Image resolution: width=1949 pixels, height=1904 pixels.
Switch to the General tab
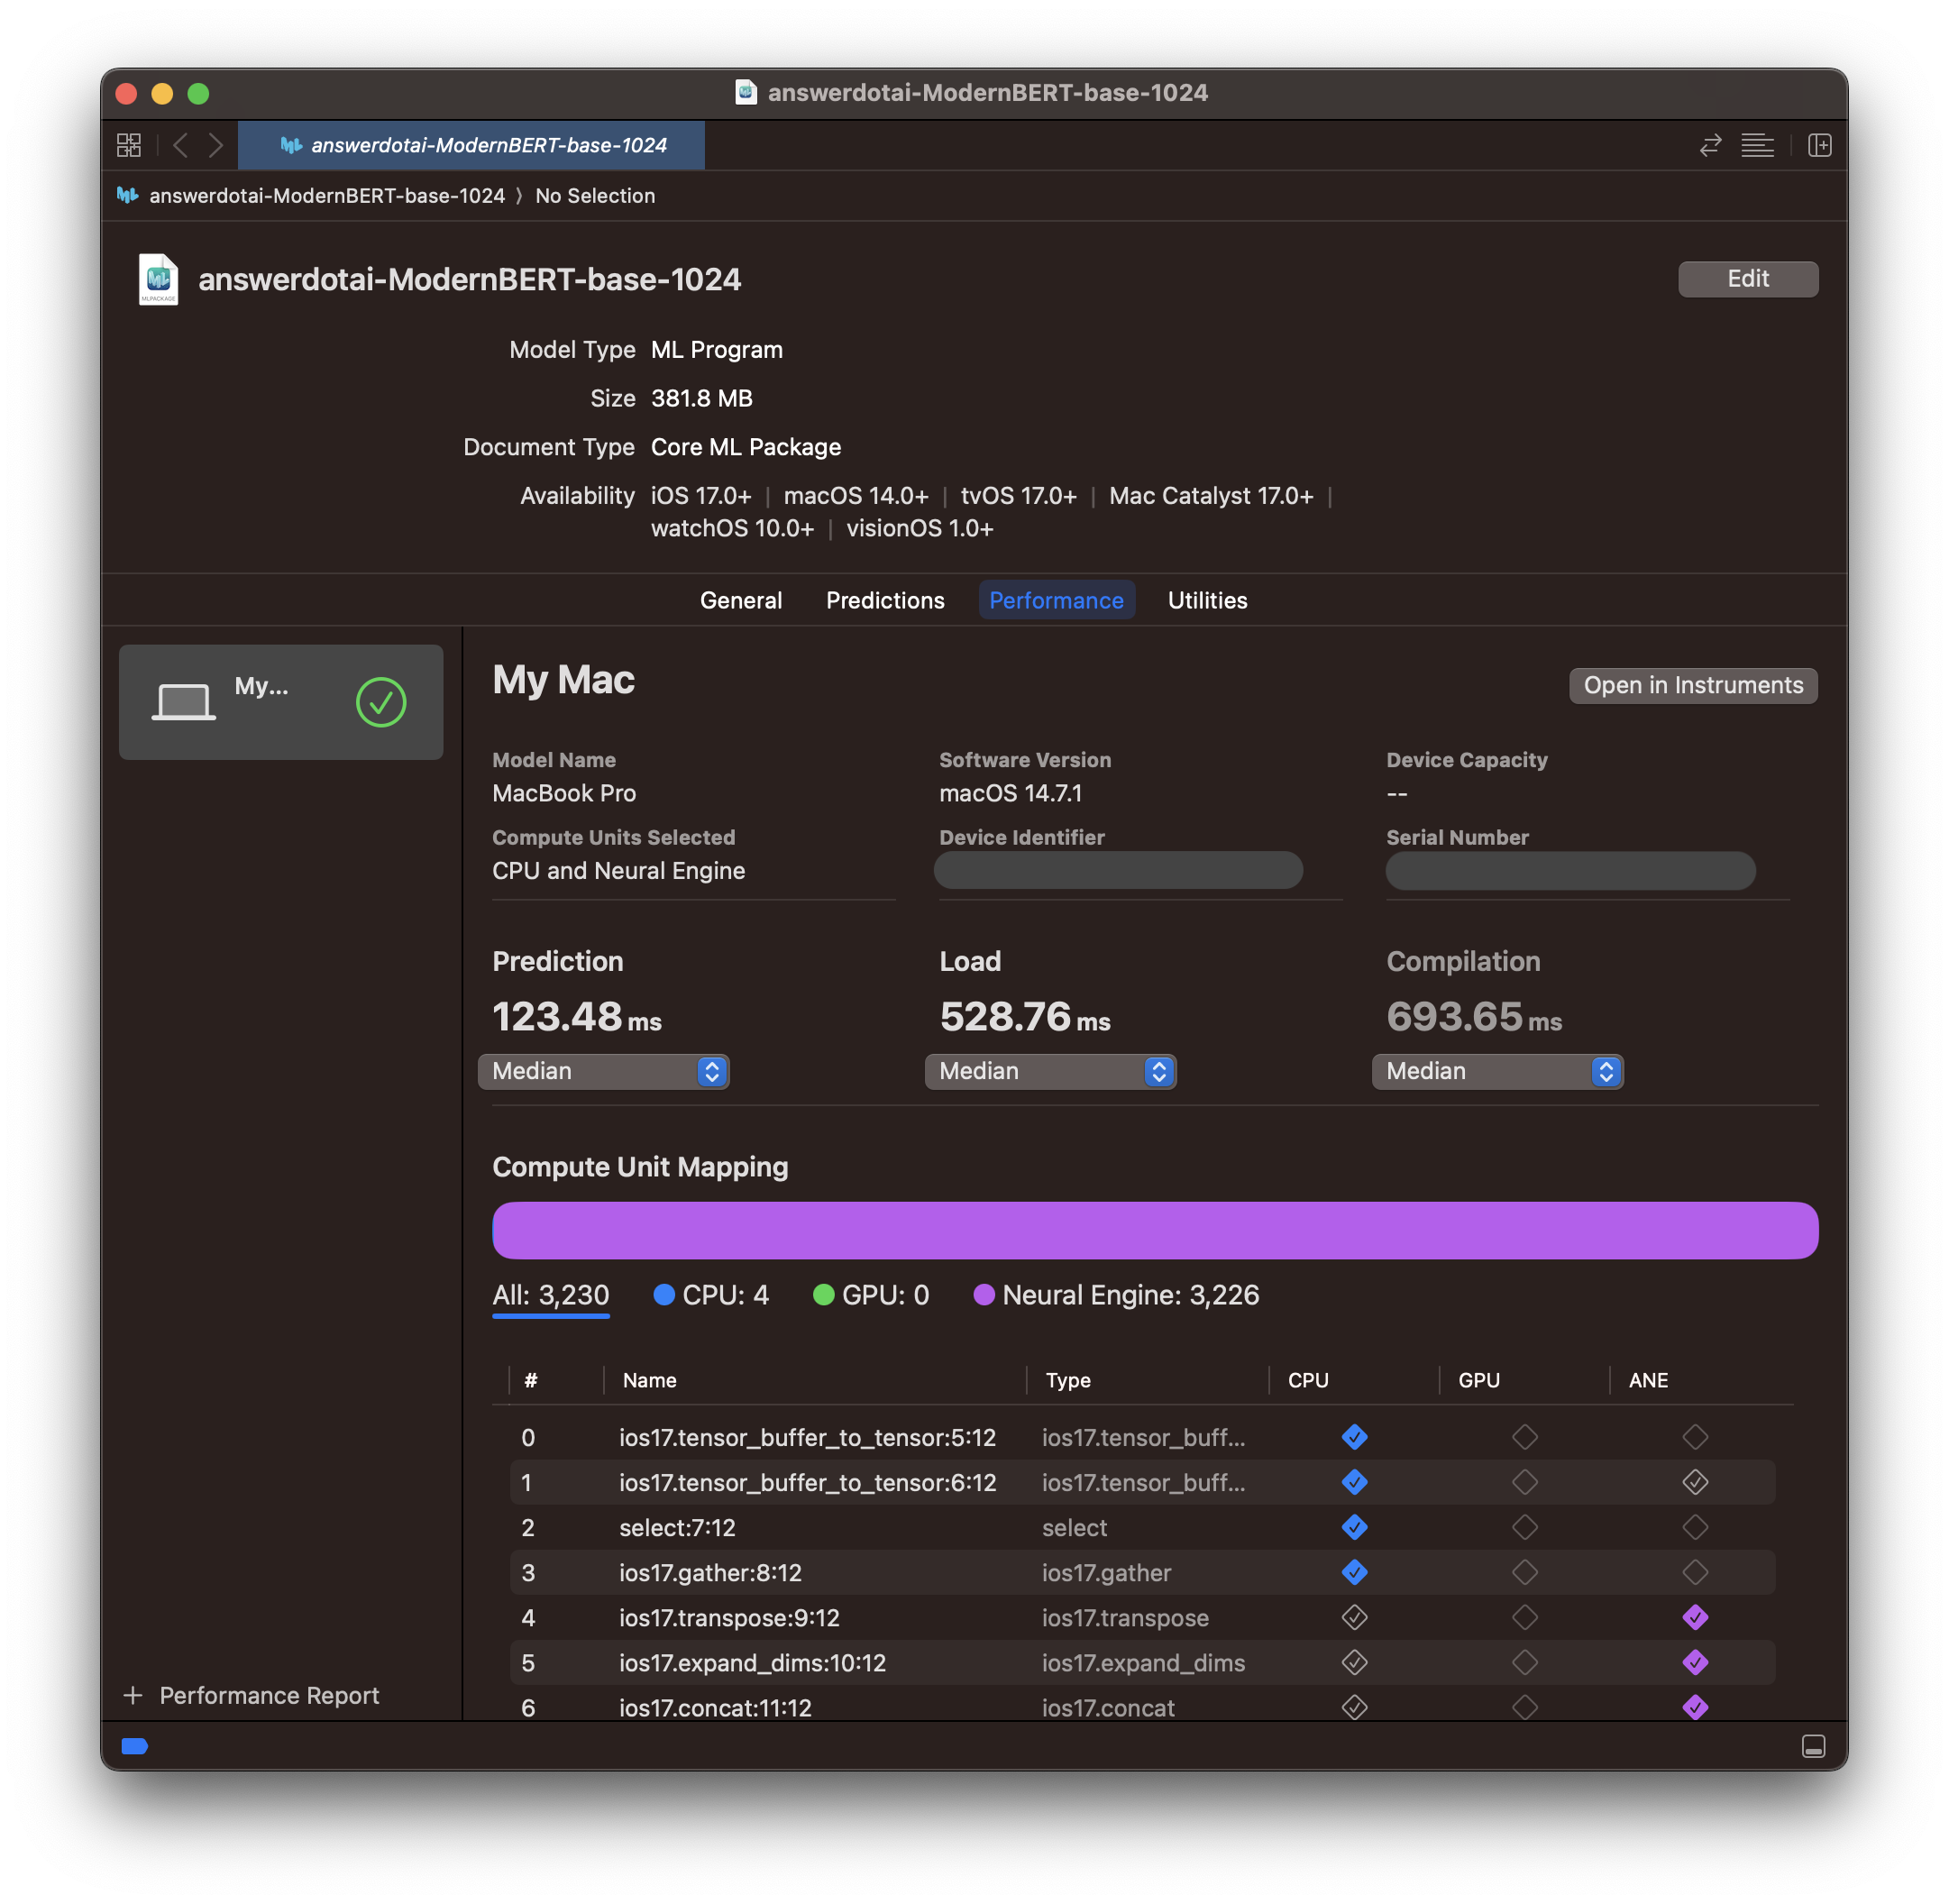pos(741,600)
